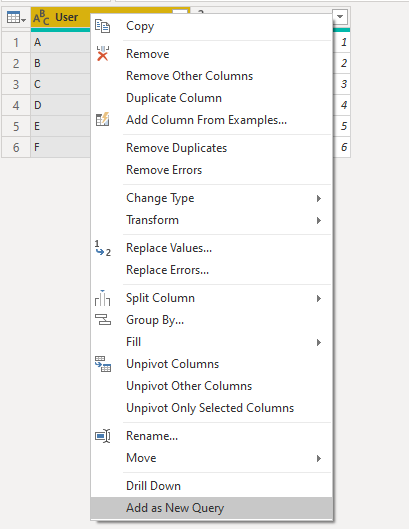409x529 pixels.
Task: Open the table options icon at top-left corner
Action: [x=16, y=17]
